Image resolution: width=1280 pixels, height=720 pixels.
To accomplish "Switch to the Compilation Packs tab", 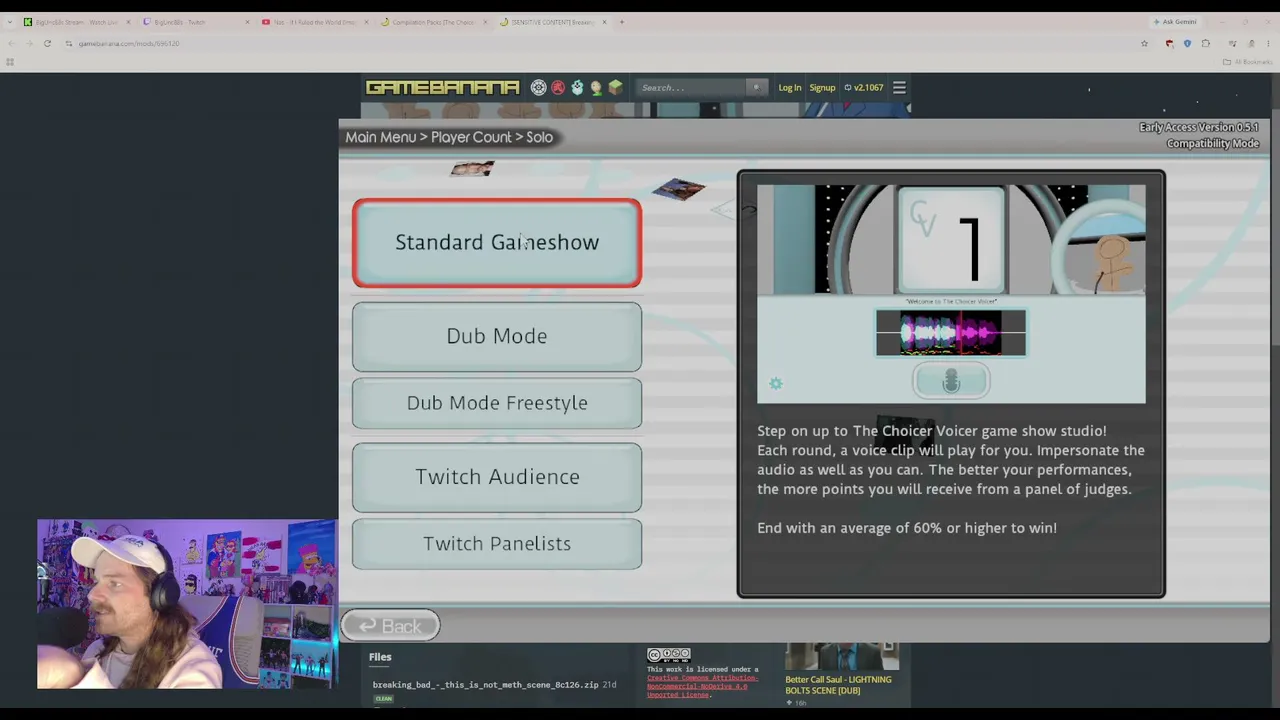I will 432,22.
